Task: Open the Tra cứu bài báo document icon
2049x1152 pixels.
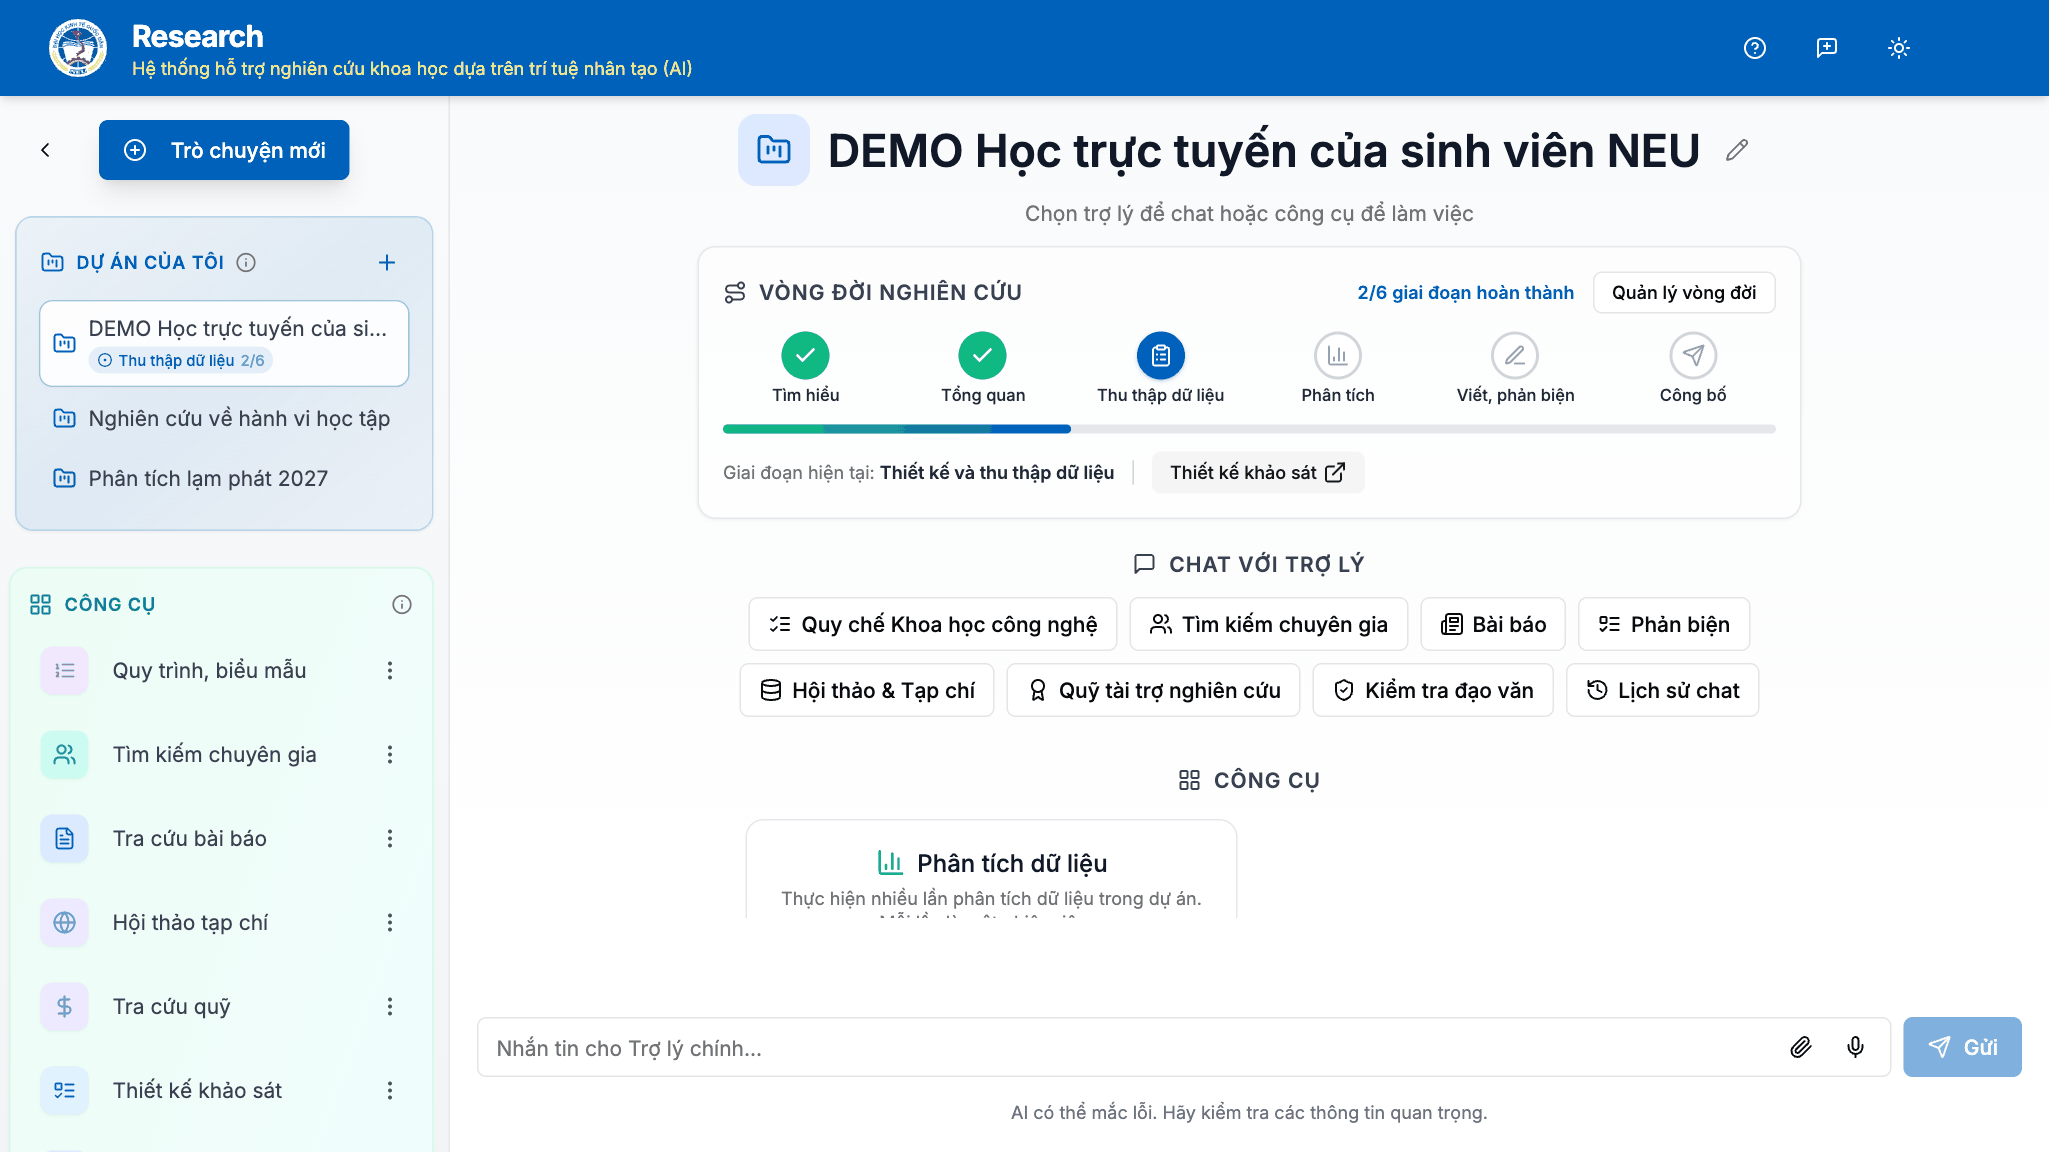Action: 64,838
